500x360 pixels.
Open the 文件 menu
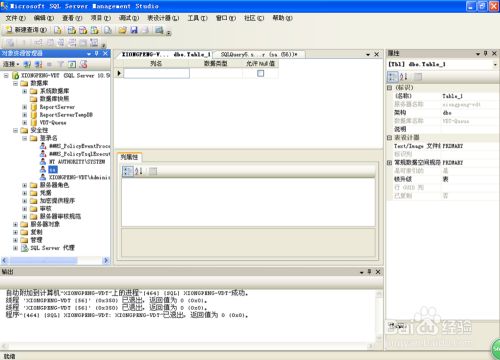15,18
